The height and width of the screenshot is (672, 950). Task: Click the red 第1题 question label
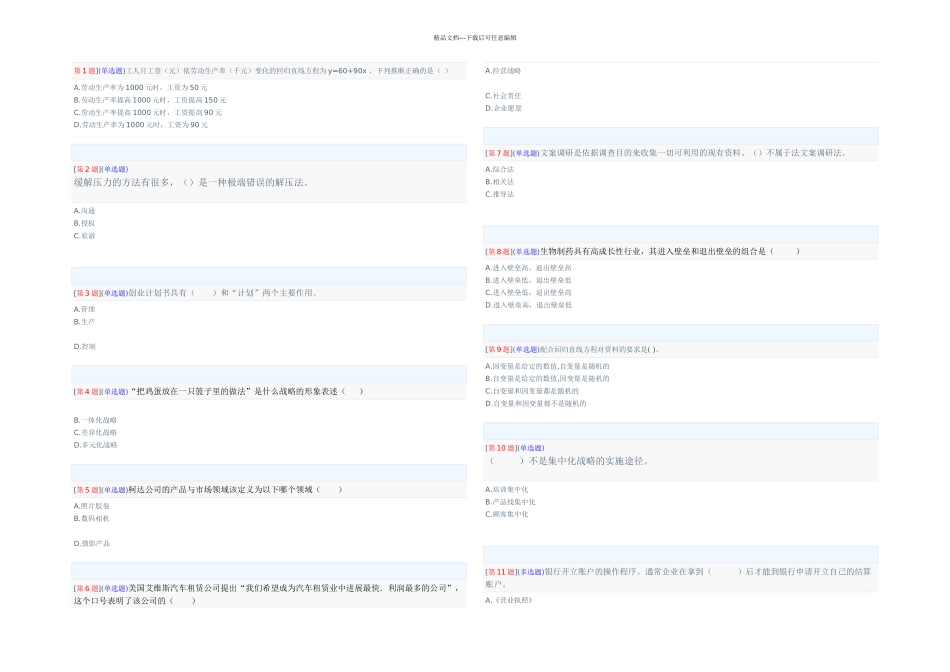86,71
